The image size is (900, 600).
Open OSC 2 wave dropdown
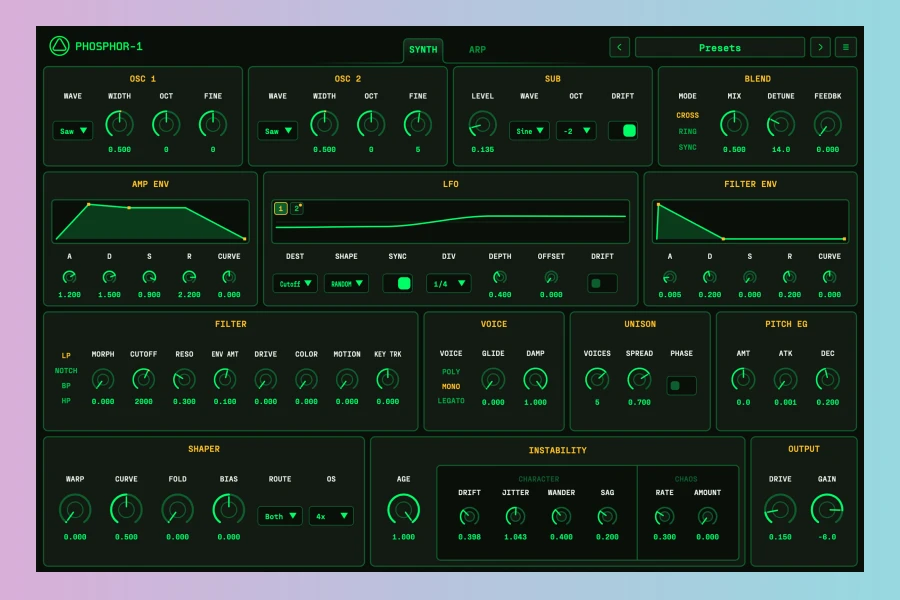point(278,131)
